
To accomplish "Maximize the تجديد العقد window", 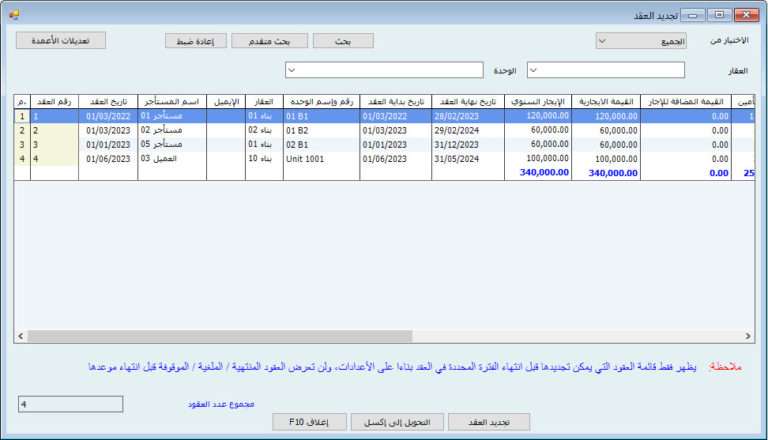I will tap(718, 15).
